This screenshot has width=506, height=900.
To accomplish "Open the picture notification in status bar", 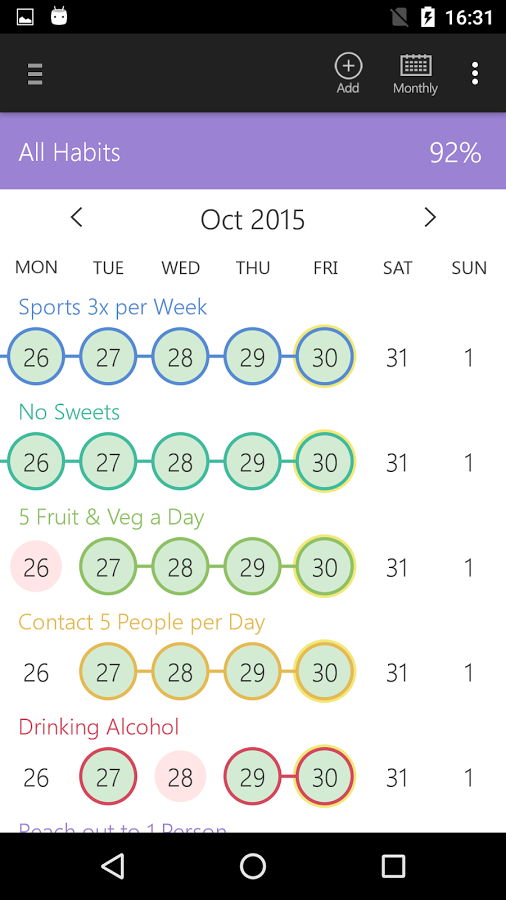I will 25,17.
